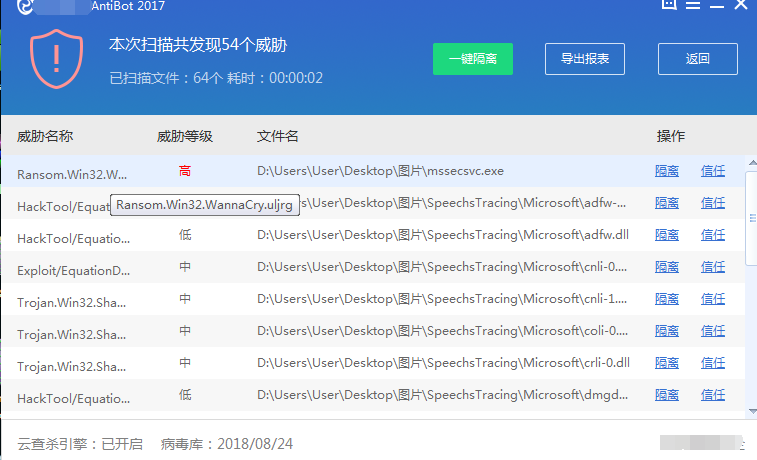This screenshot has width=757, height=460.
Task: Click the feedback icon left of menu icon
Action: [669, 4]
